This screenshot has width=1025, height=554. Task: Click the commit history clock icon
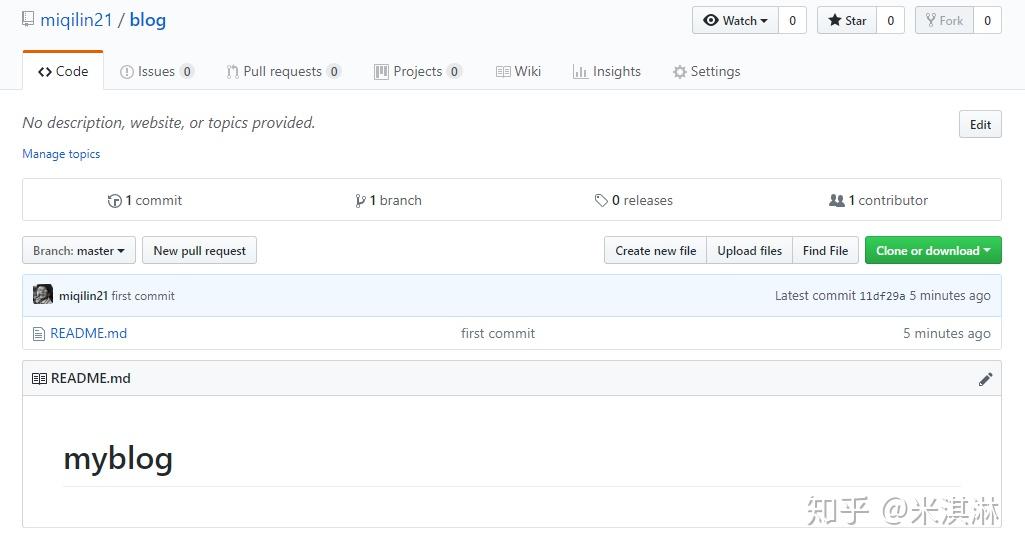pyautogui.click(x=115, y=201)
